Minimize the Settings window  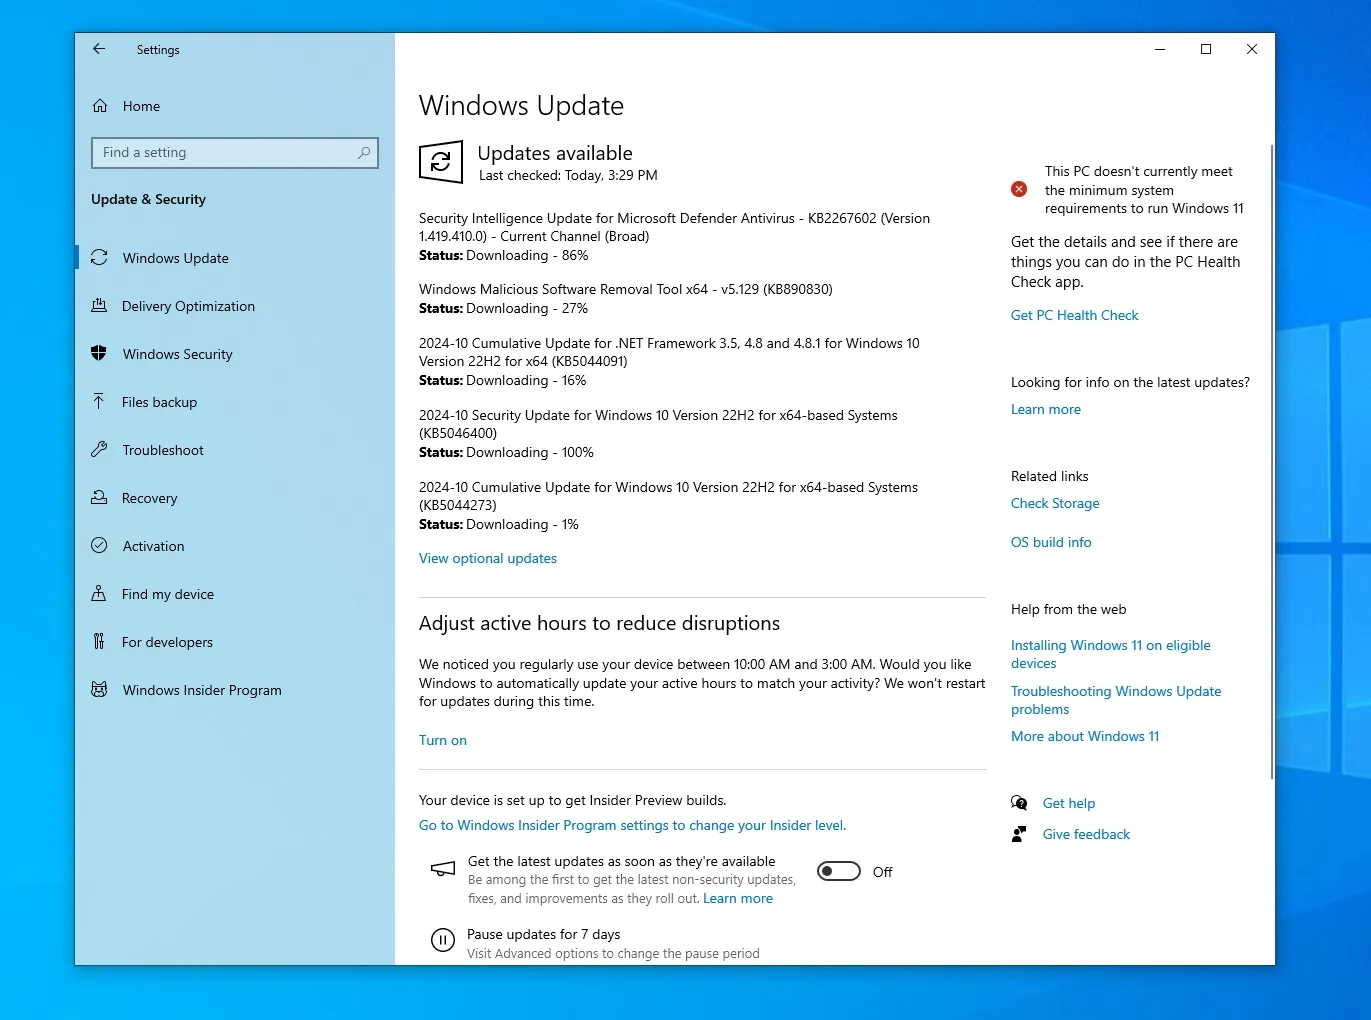[x=1160, y=49]
